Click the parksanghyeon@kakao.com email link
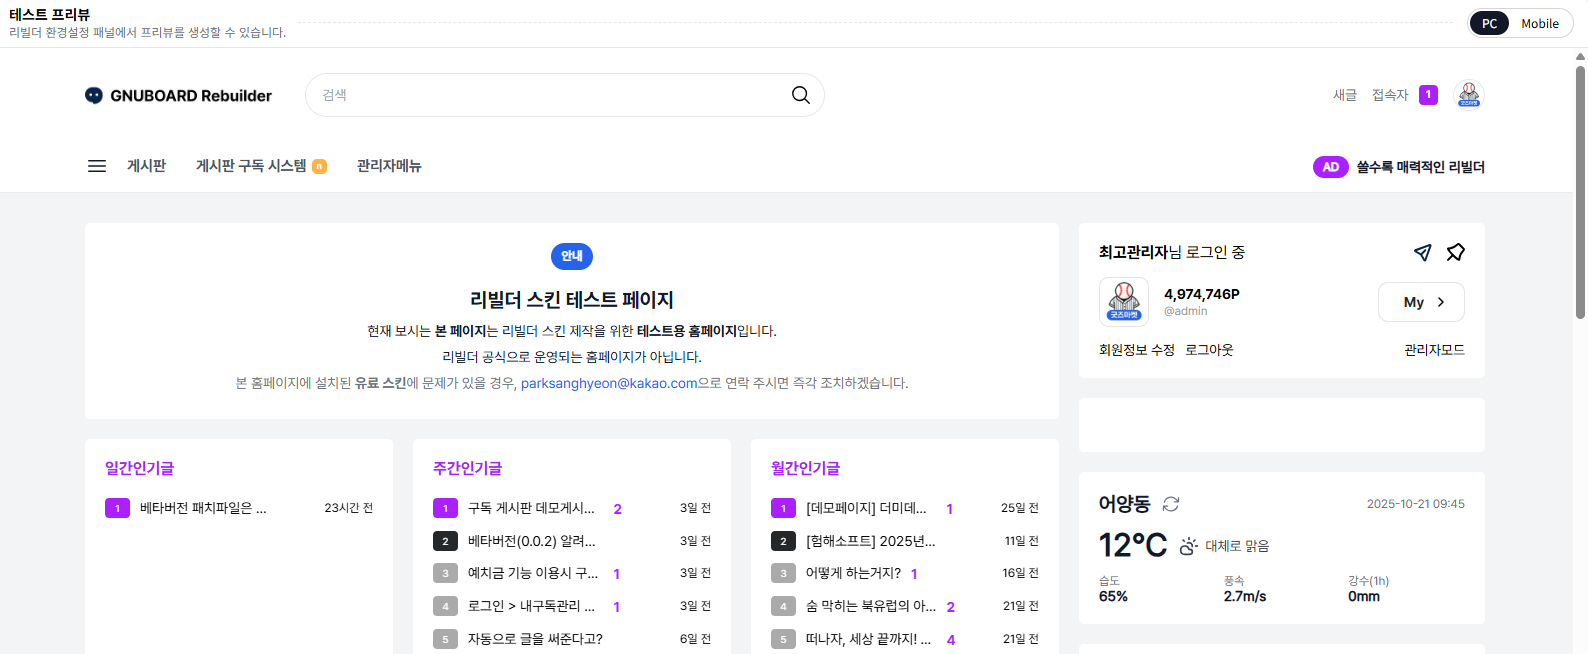This screenshot has width=1588, height=654. [608, 383]
